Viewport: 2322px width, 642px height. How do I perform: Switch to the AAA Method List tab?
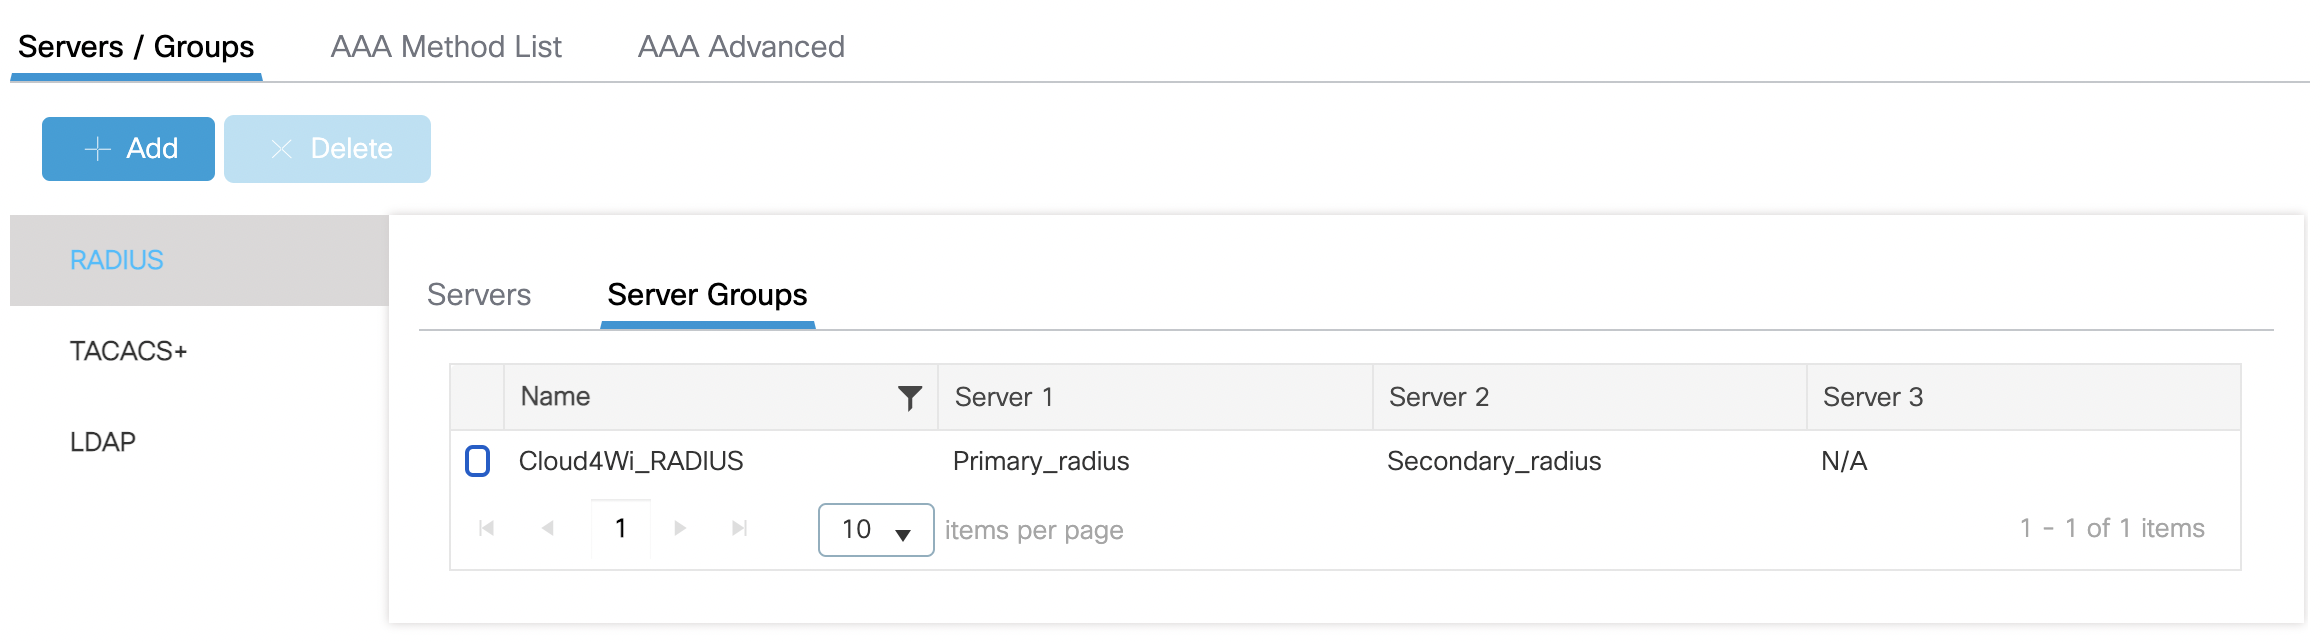[x=446, y=47]
